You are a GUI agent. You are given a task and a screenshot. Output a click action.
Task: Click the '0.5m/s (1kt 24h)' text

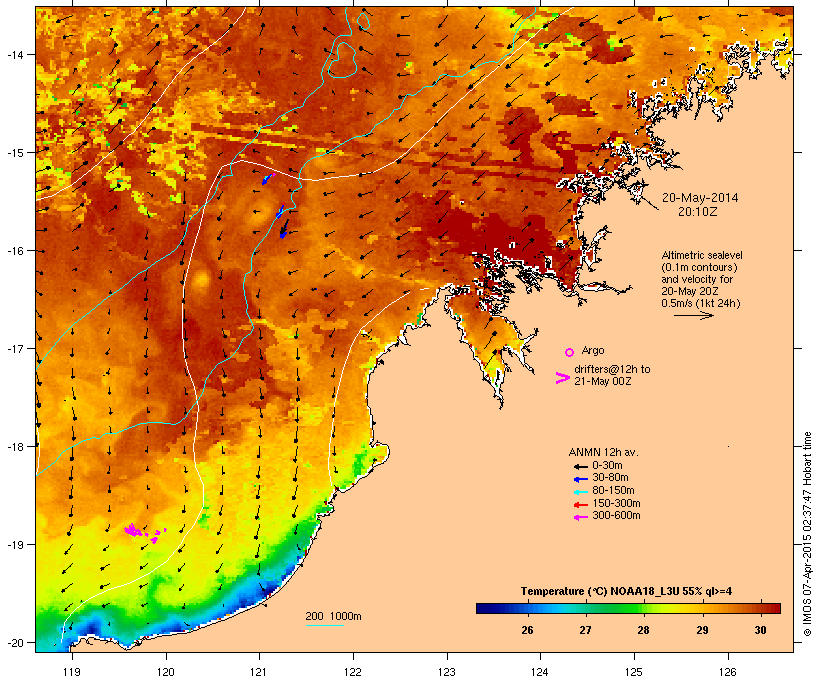click(701, 303)
